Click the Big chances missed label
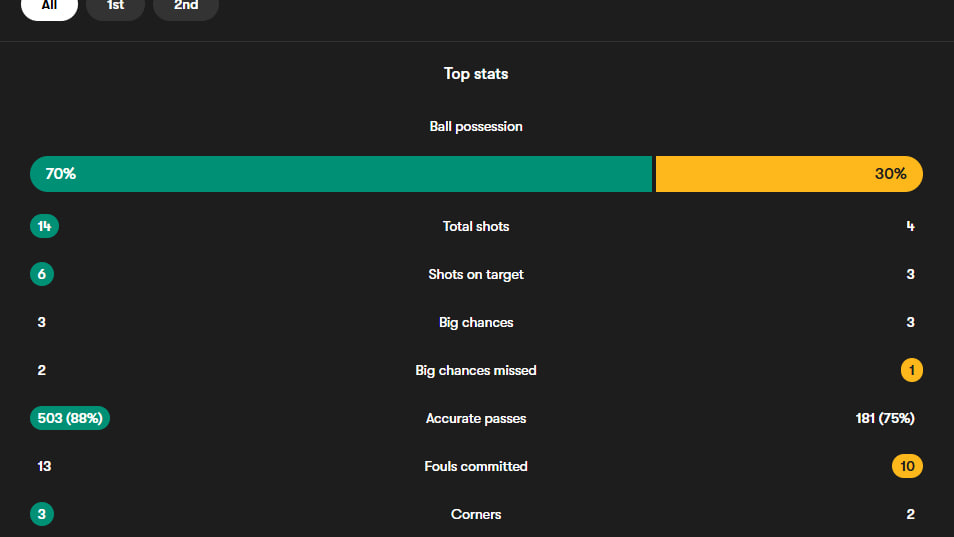The image size is (954, 537). [x=476, y=371]
